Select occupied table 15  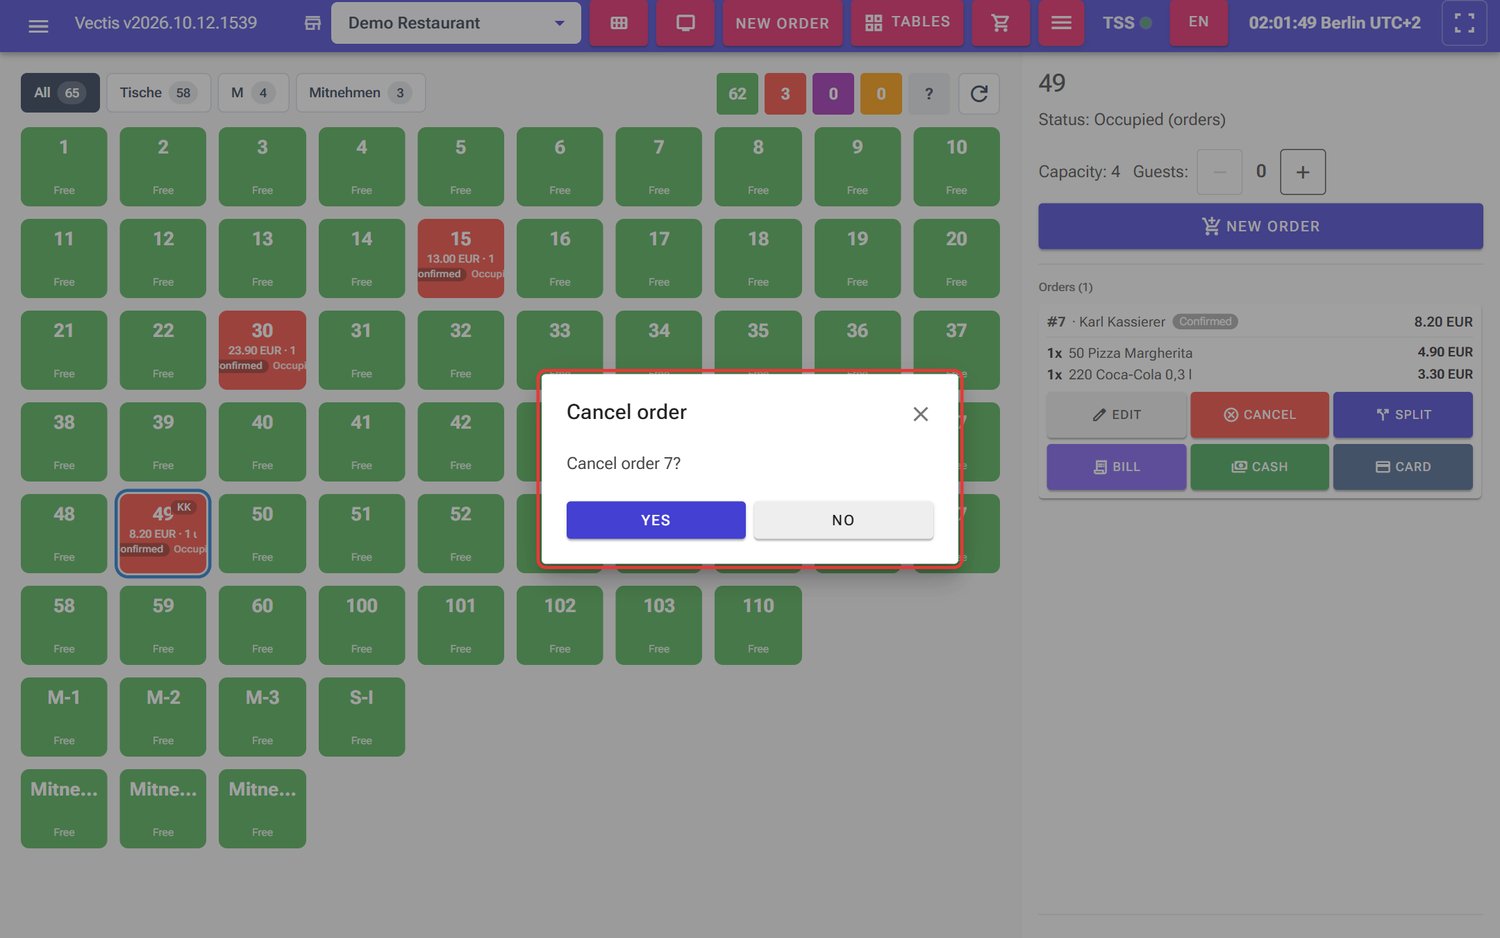[x=460, y=258]
